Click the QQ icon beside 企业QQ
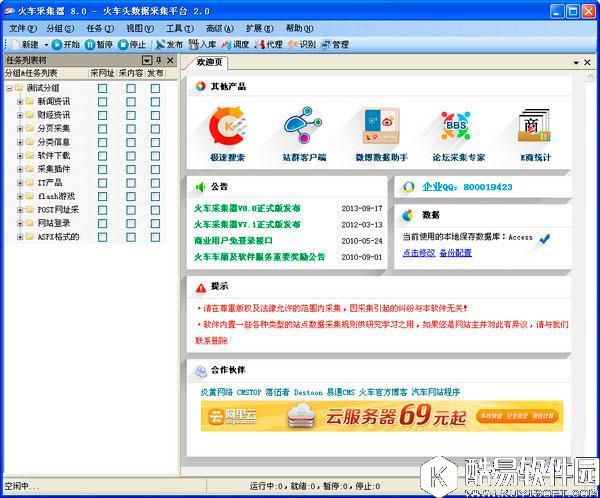Screen dimensions: 600x498 (x=408, y=187)
